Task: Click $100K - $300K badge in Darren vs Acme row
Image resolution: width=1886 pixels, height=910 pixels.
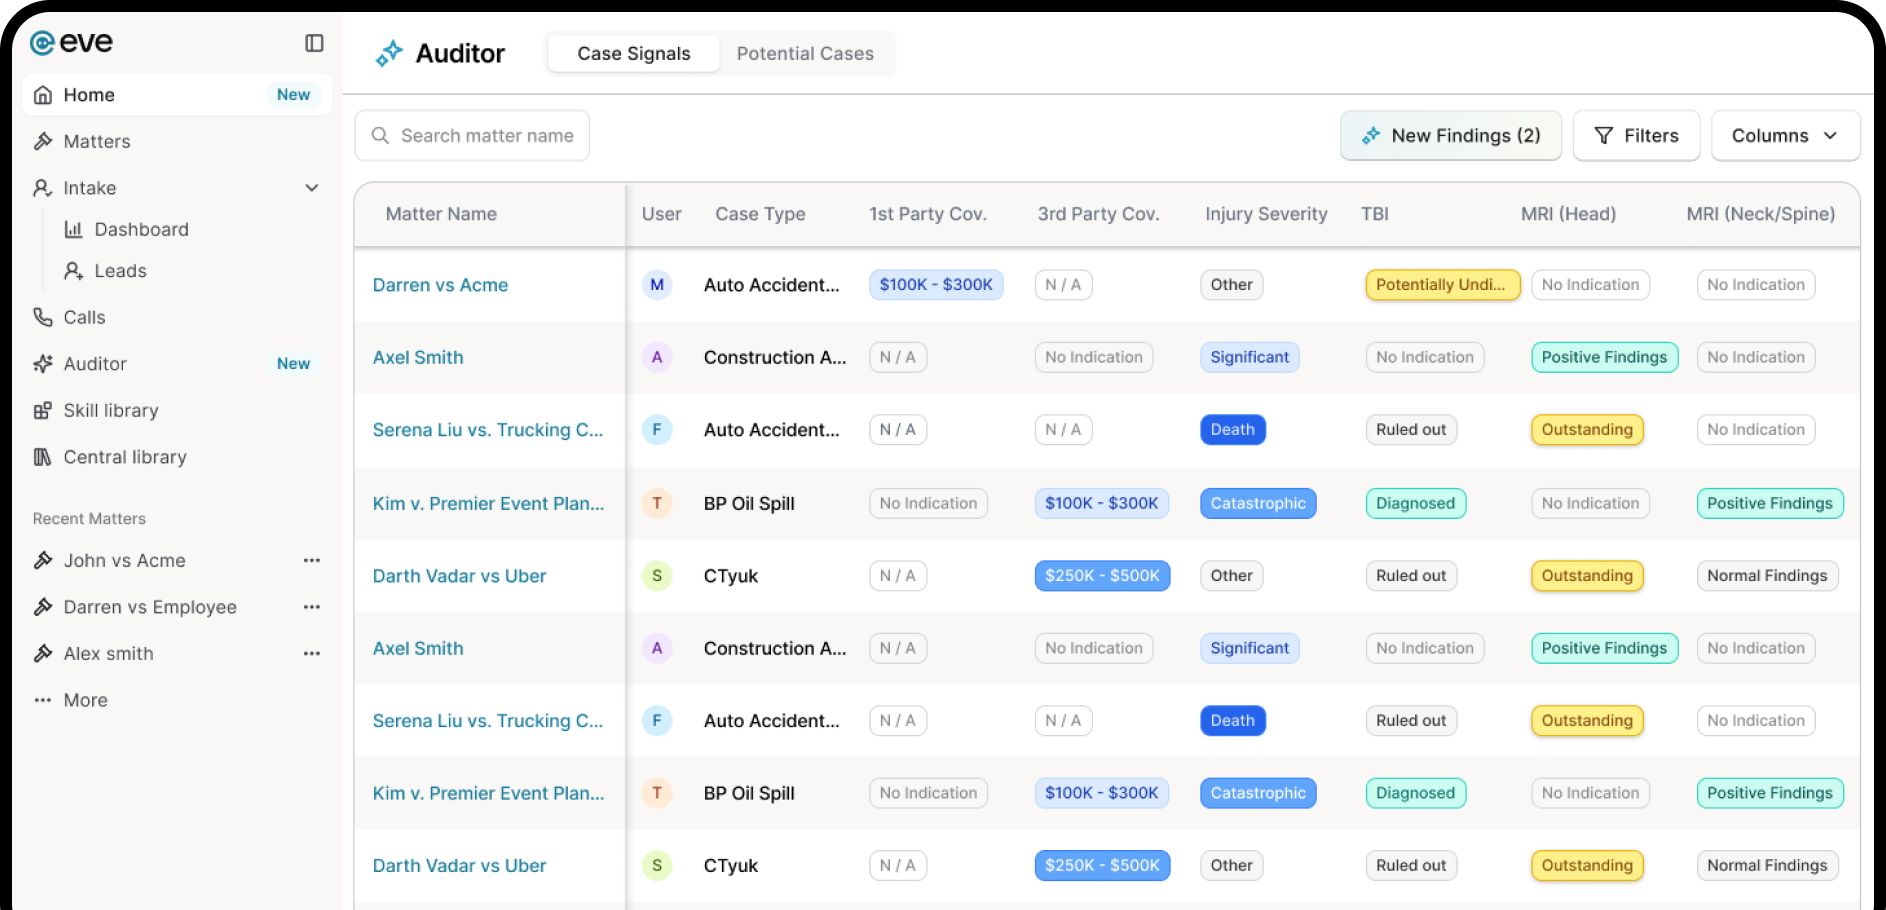Action: pos(936,285)
